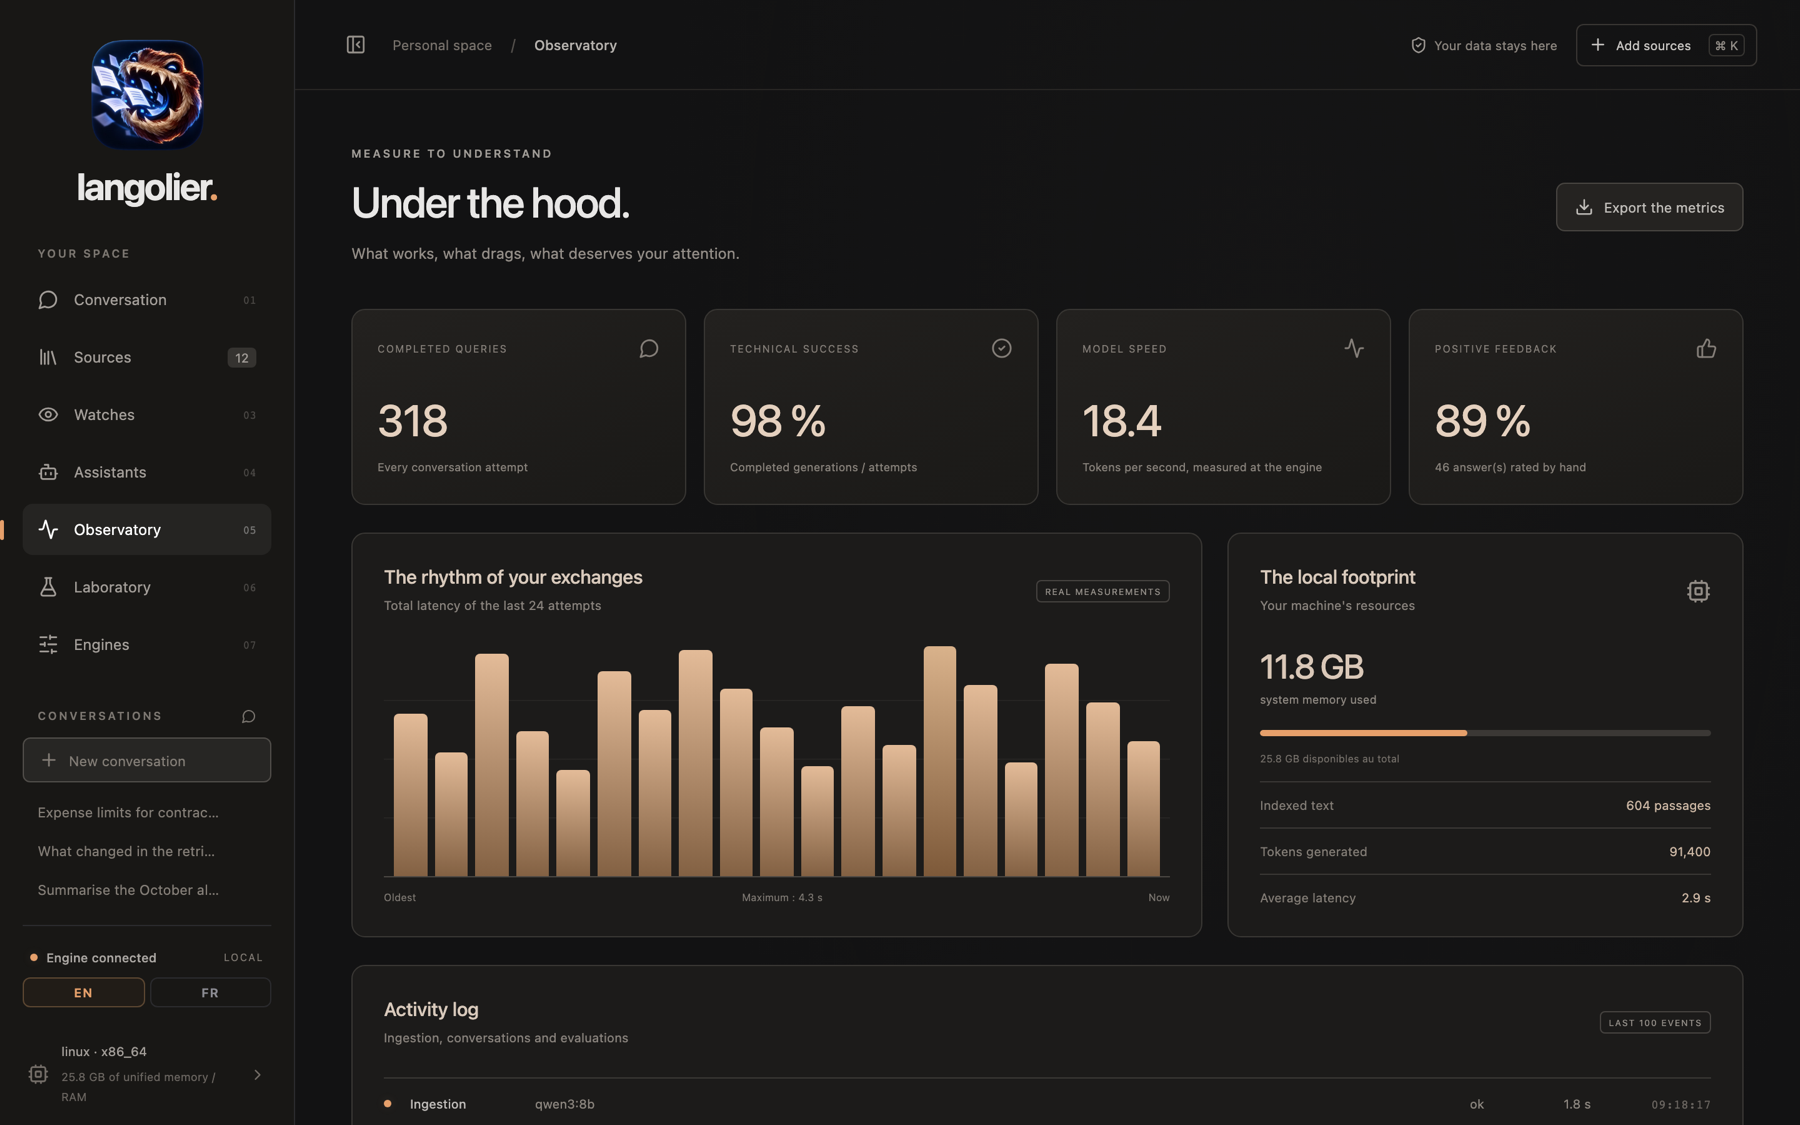
Task: Click the system memory usage progress bar
Action: (x=1485, y=733)
